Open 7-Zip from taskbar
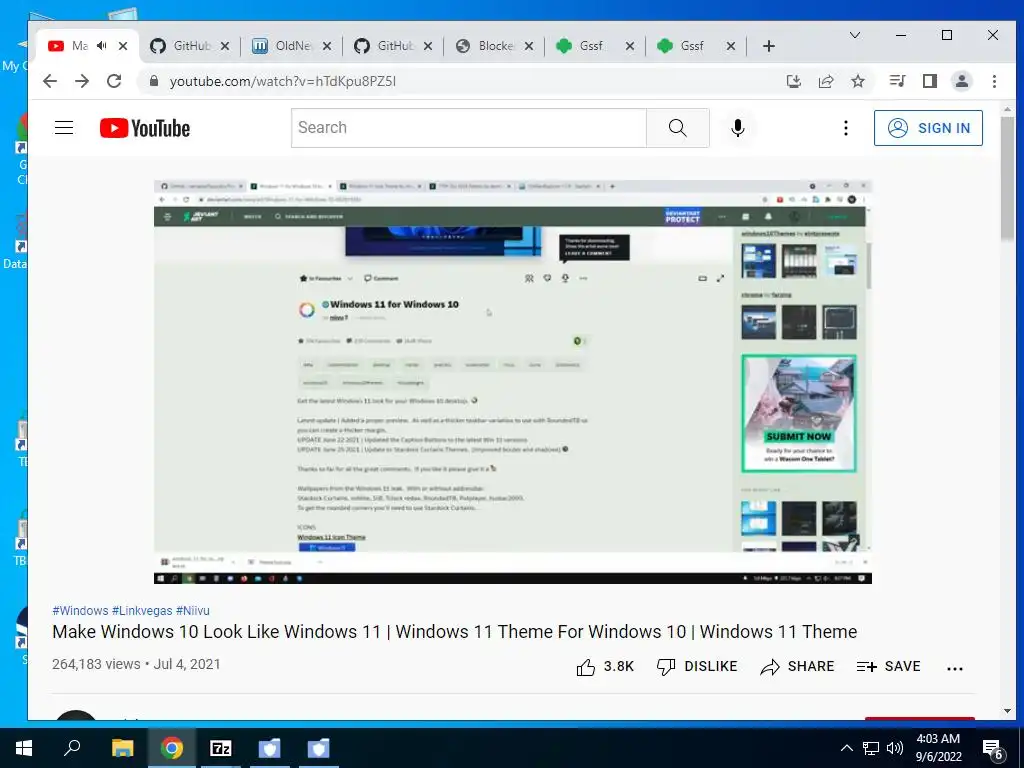Viewport: 1024px width, 768px height. [221, 748]
